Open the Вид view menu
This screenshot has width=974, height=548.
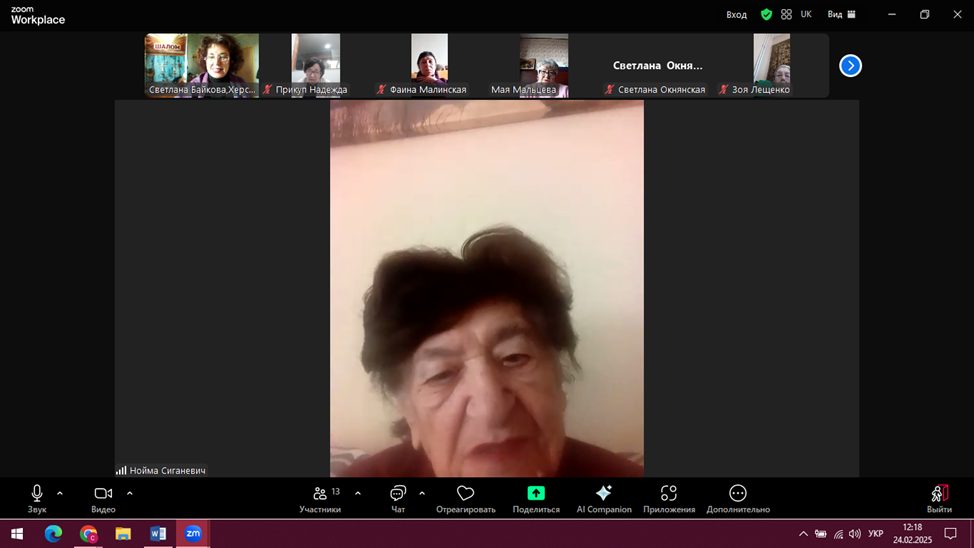841,15
